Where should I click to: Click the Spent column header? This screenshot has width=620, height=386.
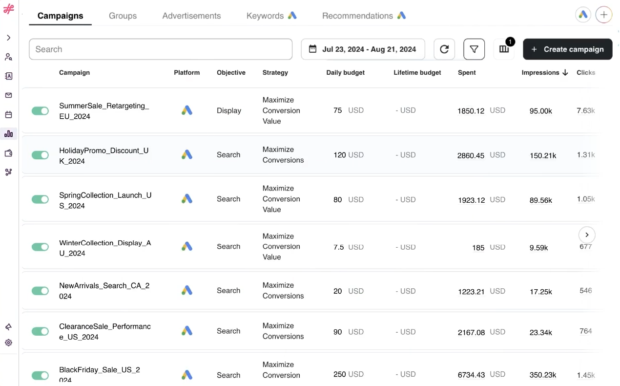point(467,72)
